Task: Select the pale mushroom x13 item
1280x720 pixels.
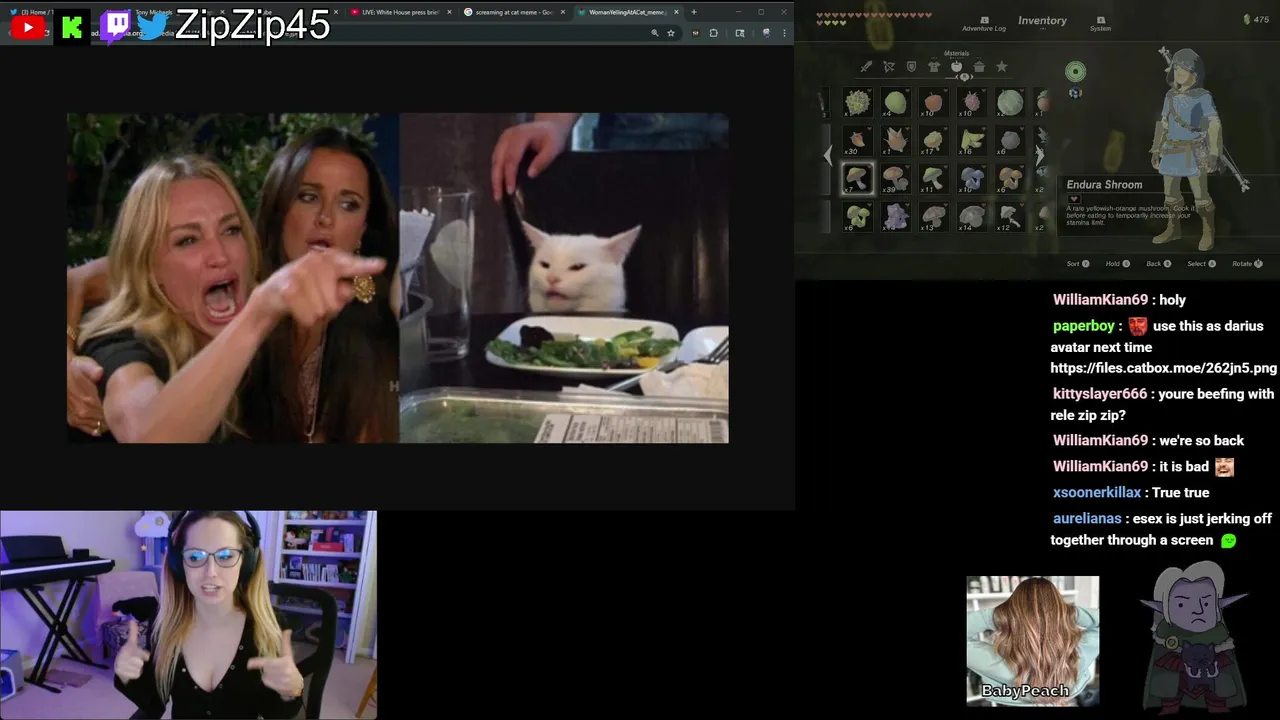Action: (933, 216)
